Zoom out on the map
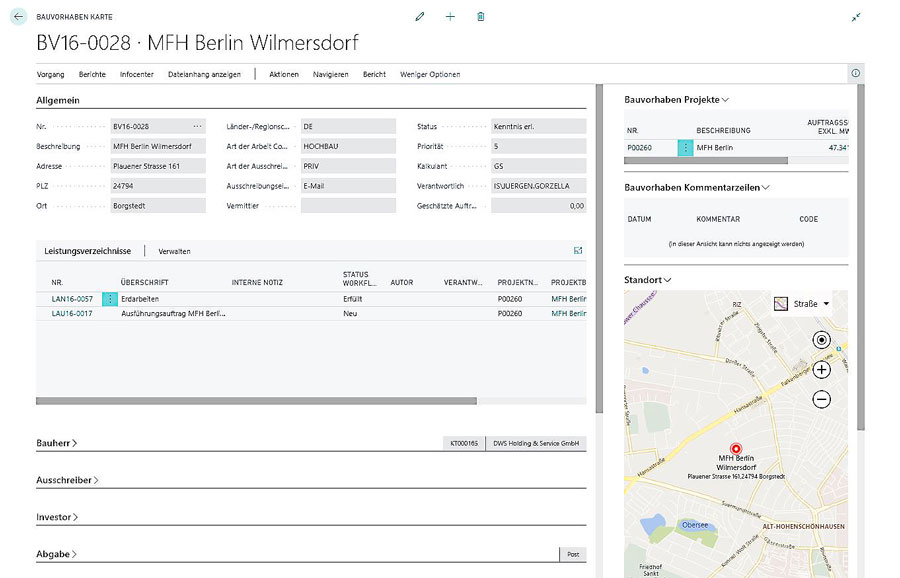This screenshot has width=900, height=578. [822, 399]
